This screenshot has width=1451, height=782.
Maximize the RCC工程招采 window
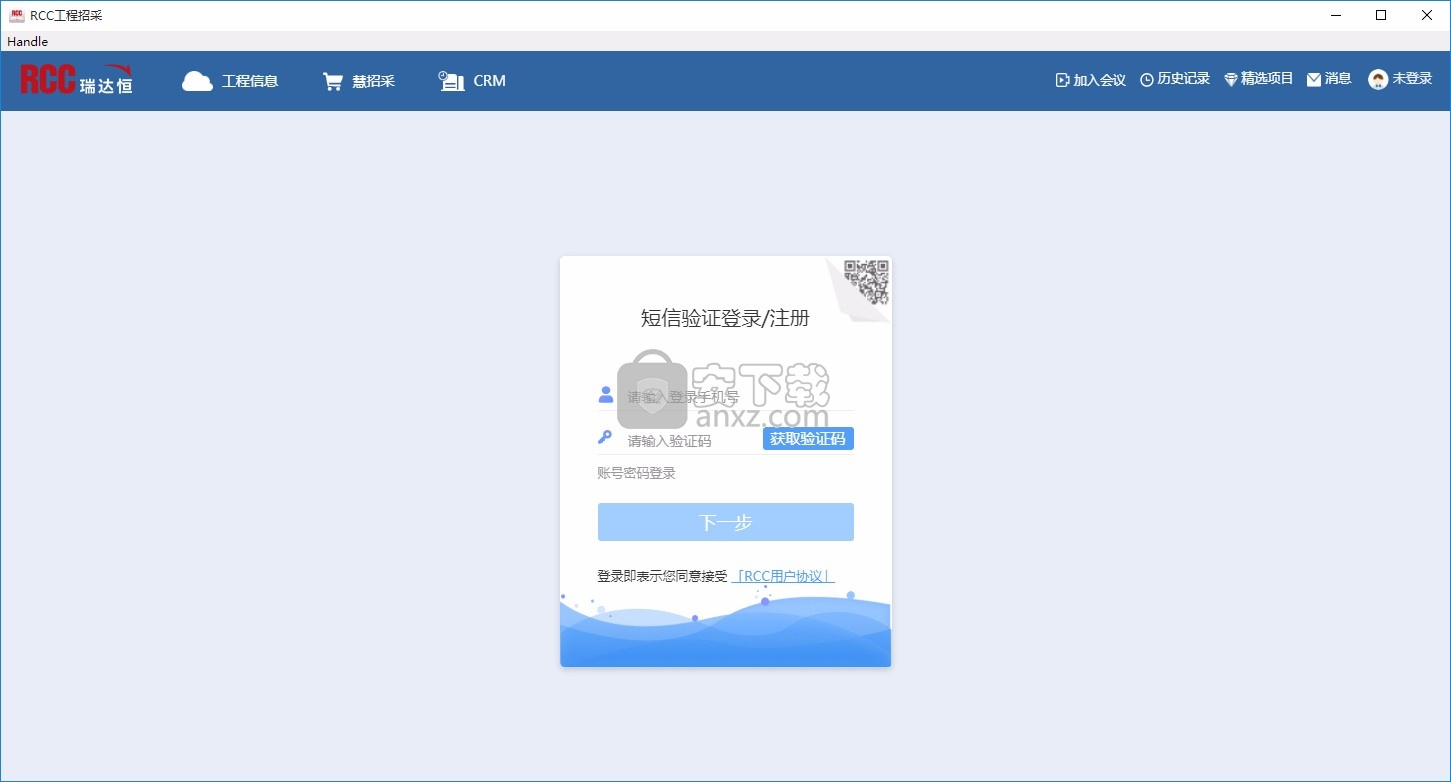click(1381, 15)
